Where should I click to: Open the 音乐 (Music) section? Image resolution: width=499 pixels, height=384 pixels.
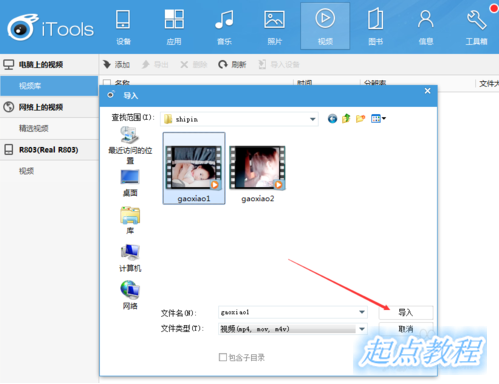pos(224,27)
